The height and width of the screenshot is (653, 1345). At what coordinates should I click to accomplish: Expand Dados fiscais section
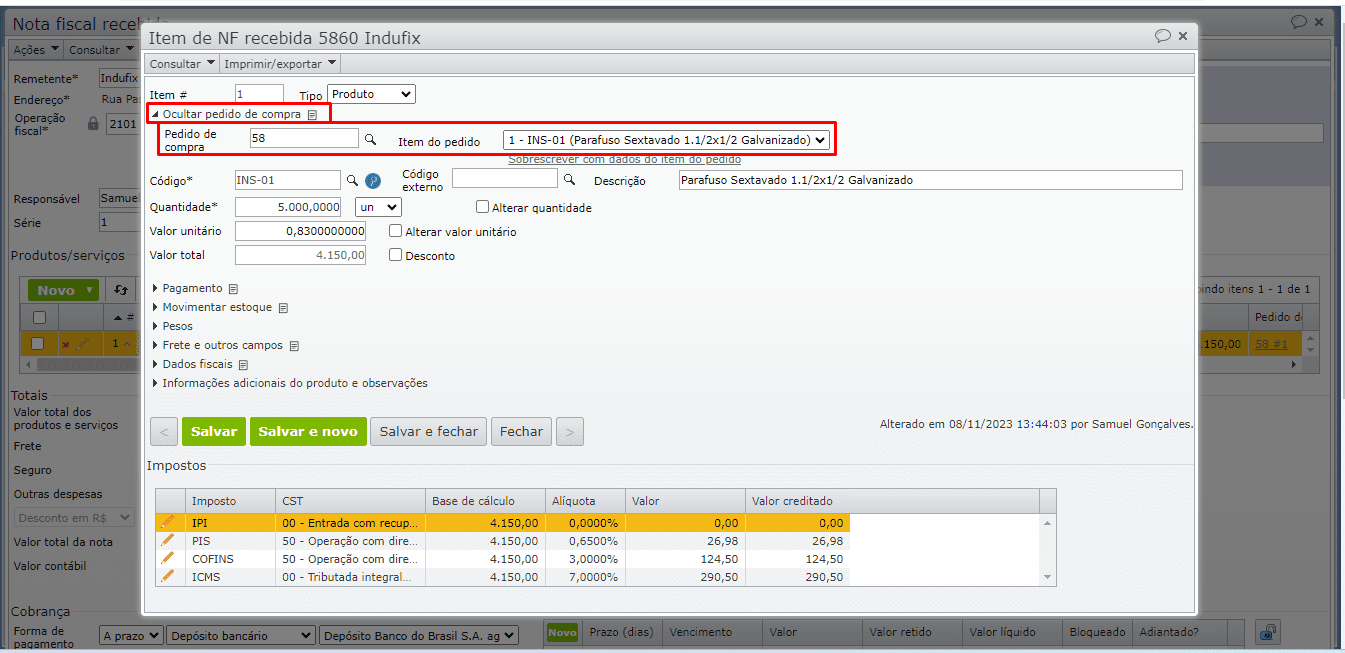192,365
